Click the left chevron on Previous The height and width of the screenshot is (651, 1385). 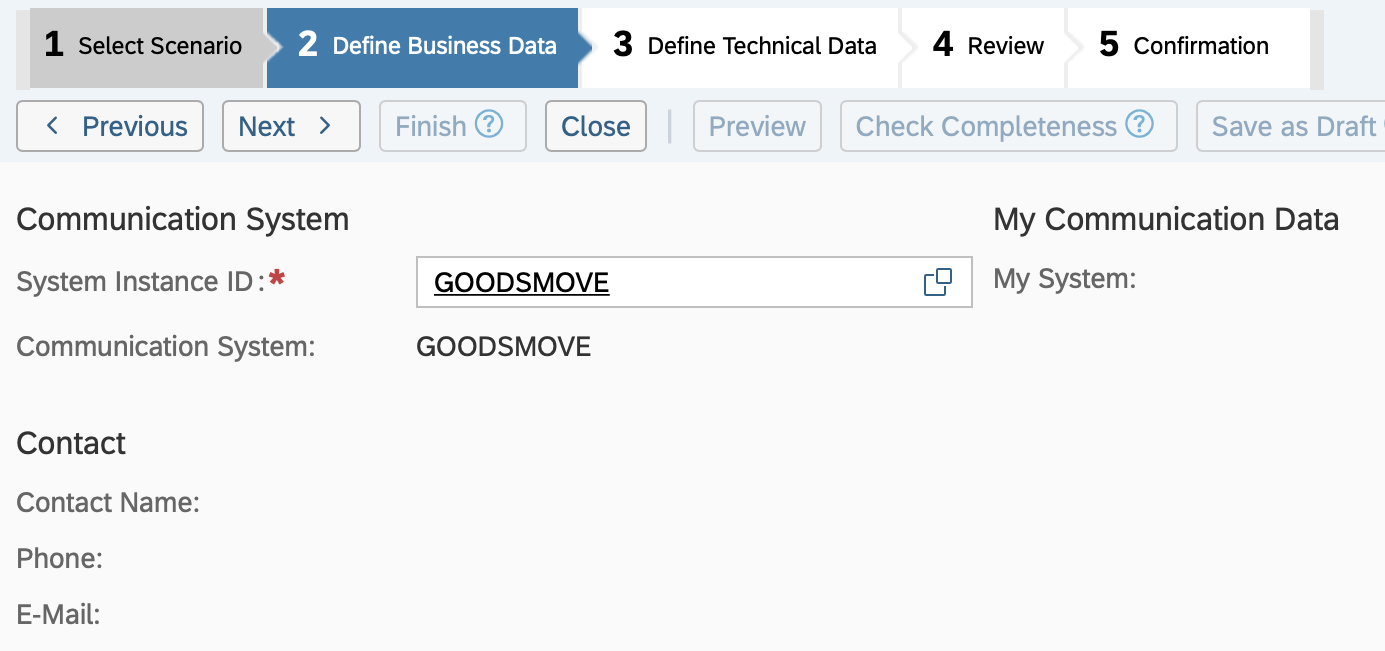(x=53, y=126)
